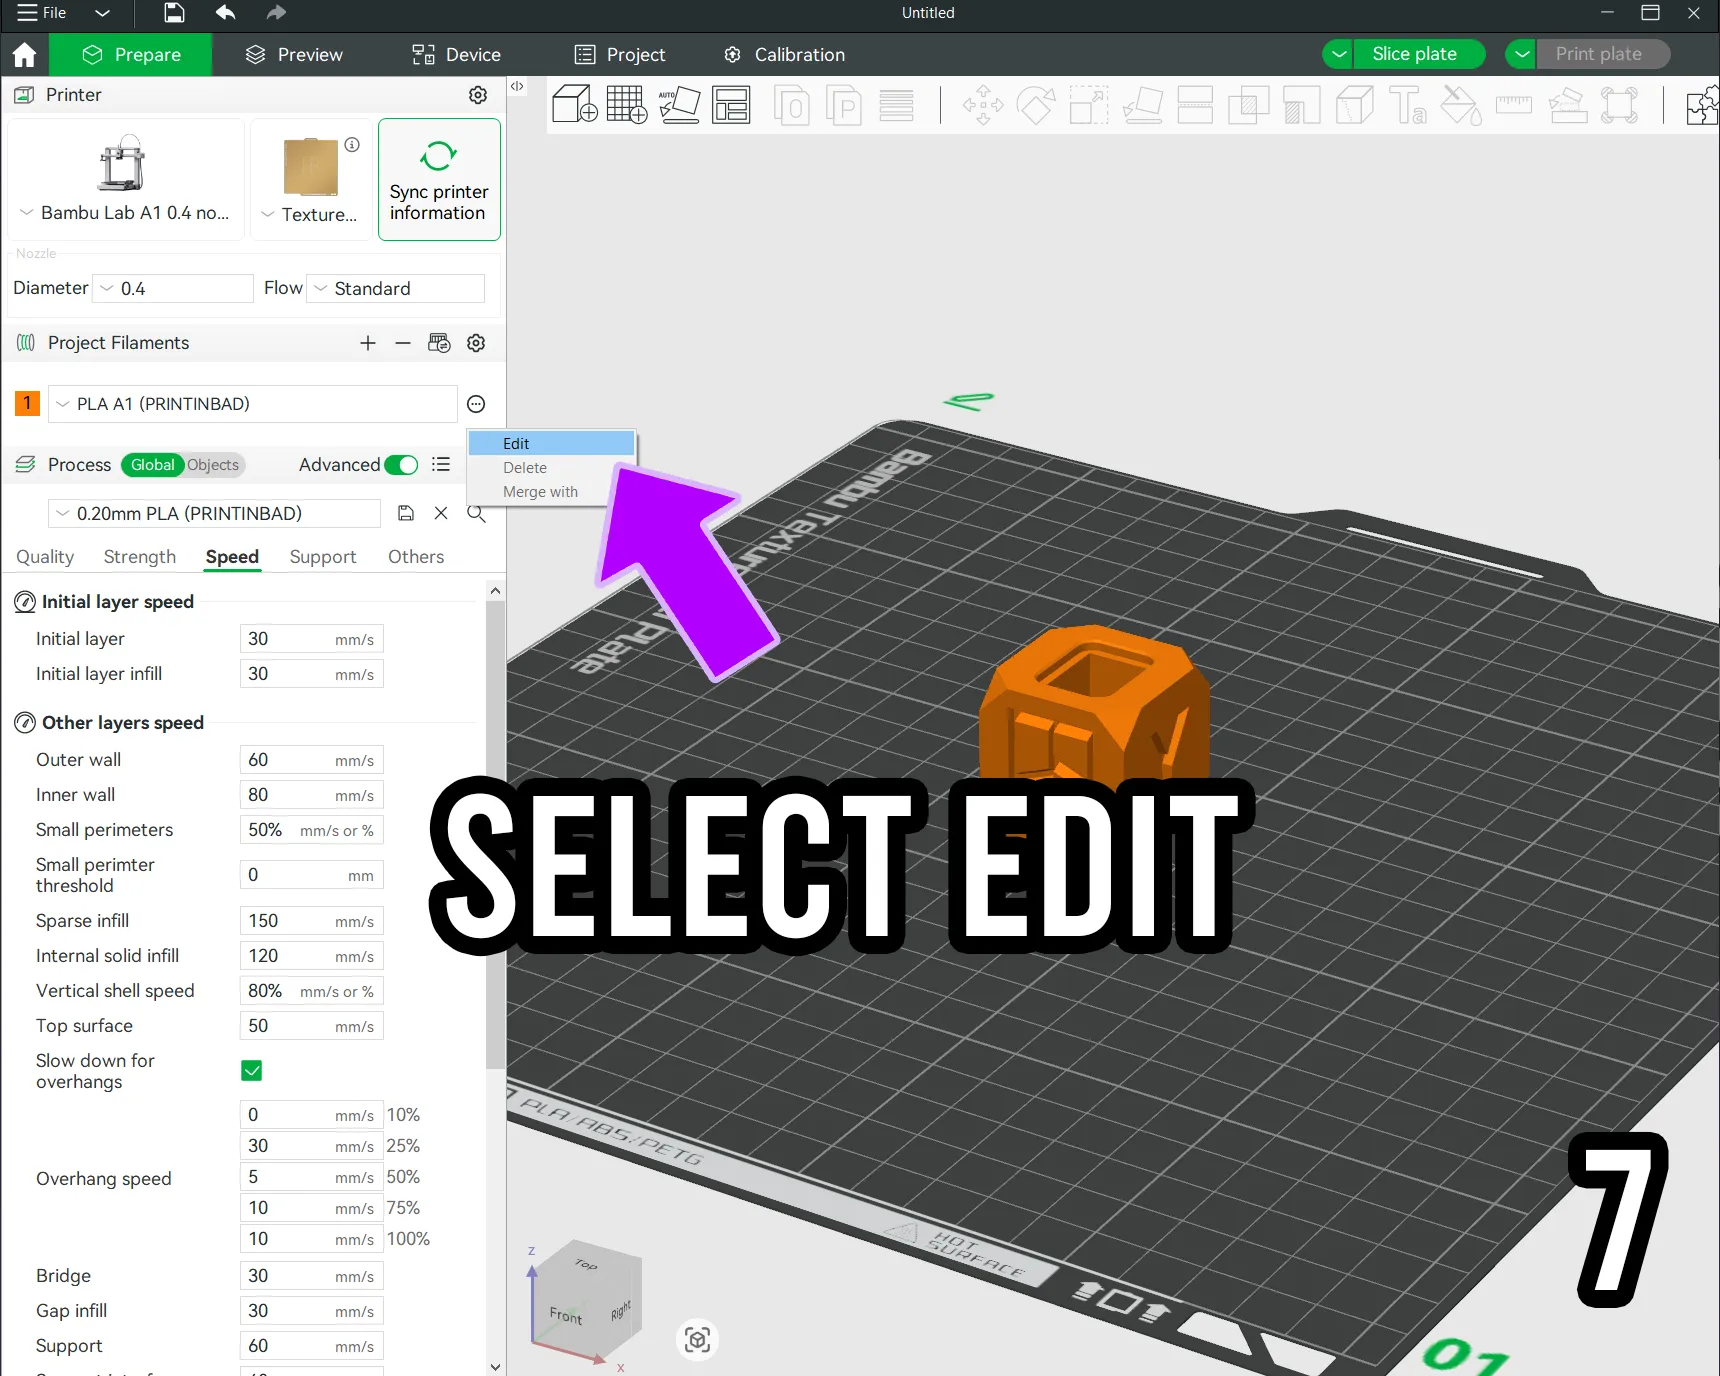Open the Calibration tab
The image size is (1720, 1376).
[785, 54]
